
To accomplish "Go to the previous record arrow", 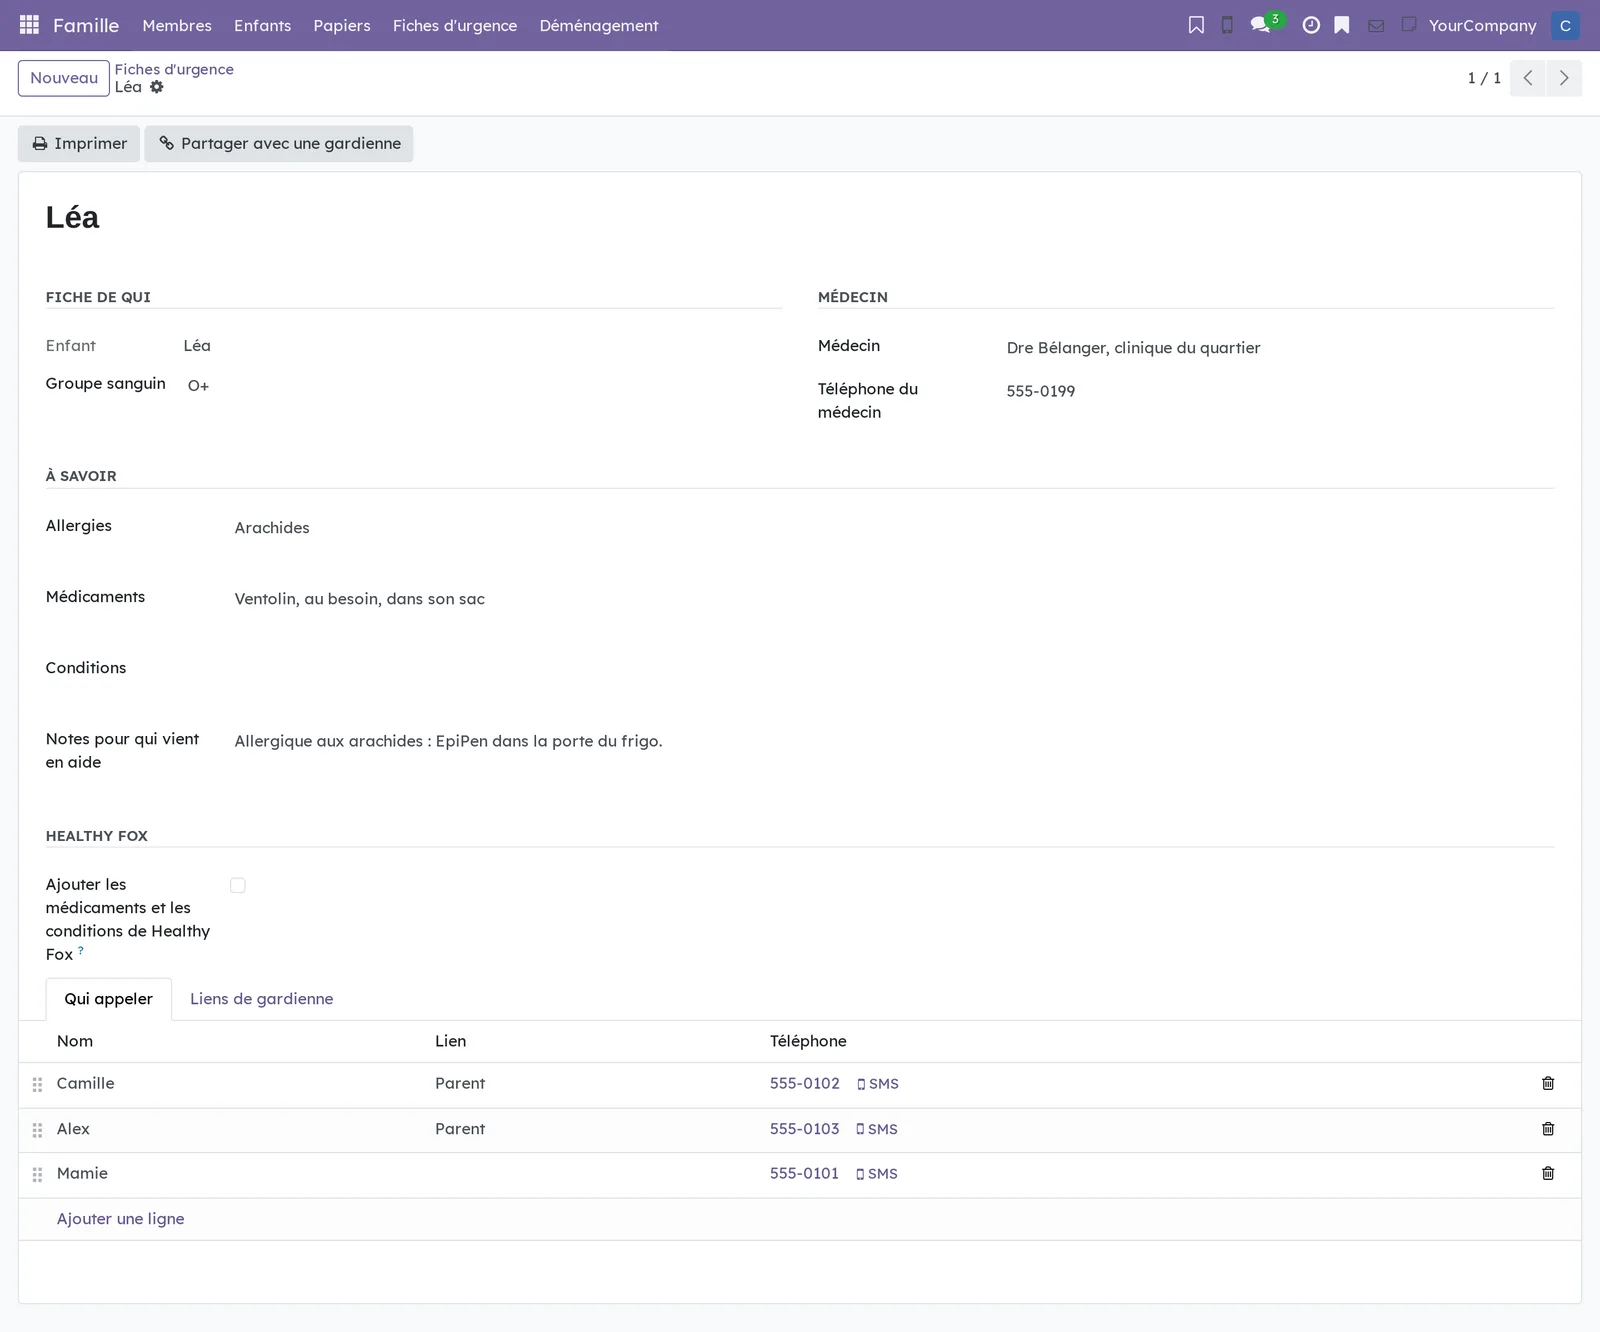I will coord(1528,78).
